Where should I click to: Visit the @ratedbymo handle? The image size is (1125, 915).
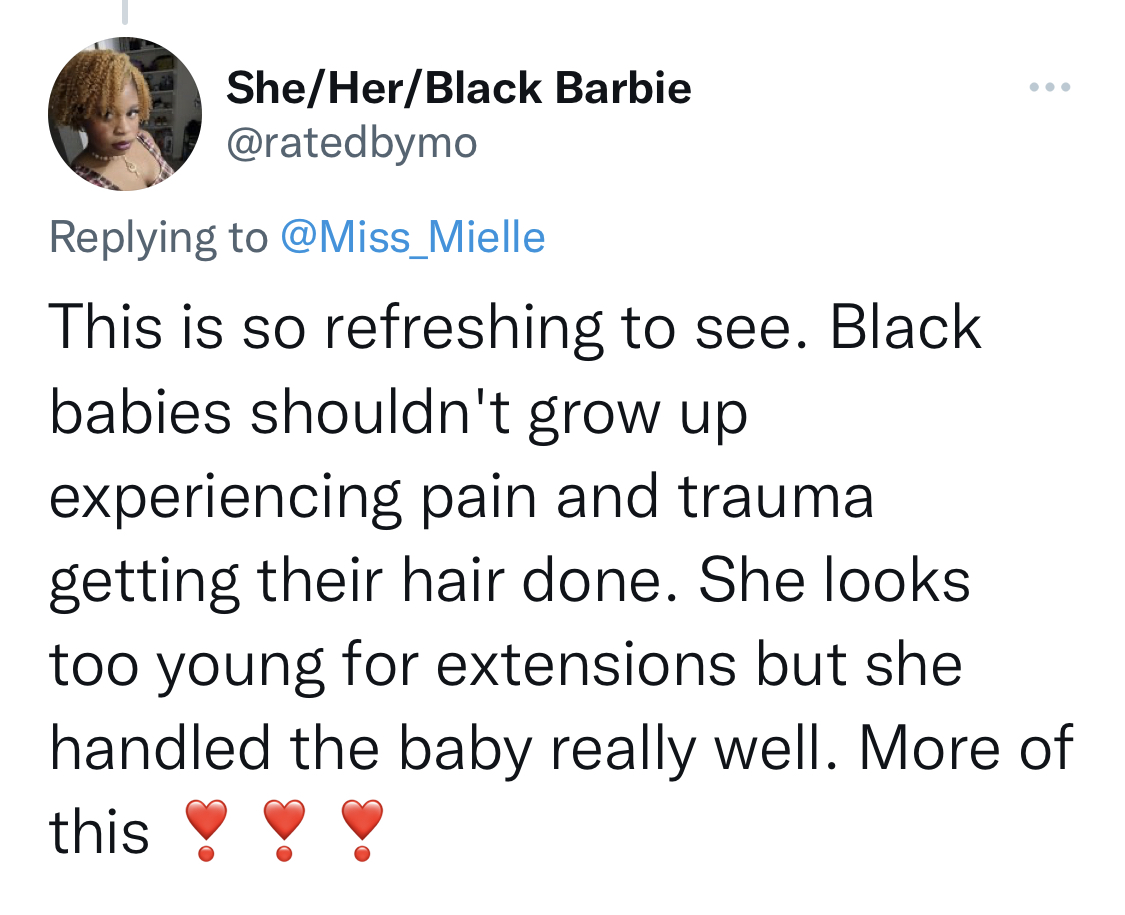pyautogui.click(x=352, y=144)
